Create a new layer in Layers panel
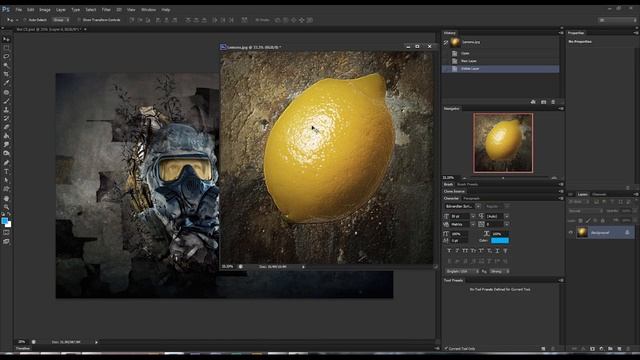 619,349
